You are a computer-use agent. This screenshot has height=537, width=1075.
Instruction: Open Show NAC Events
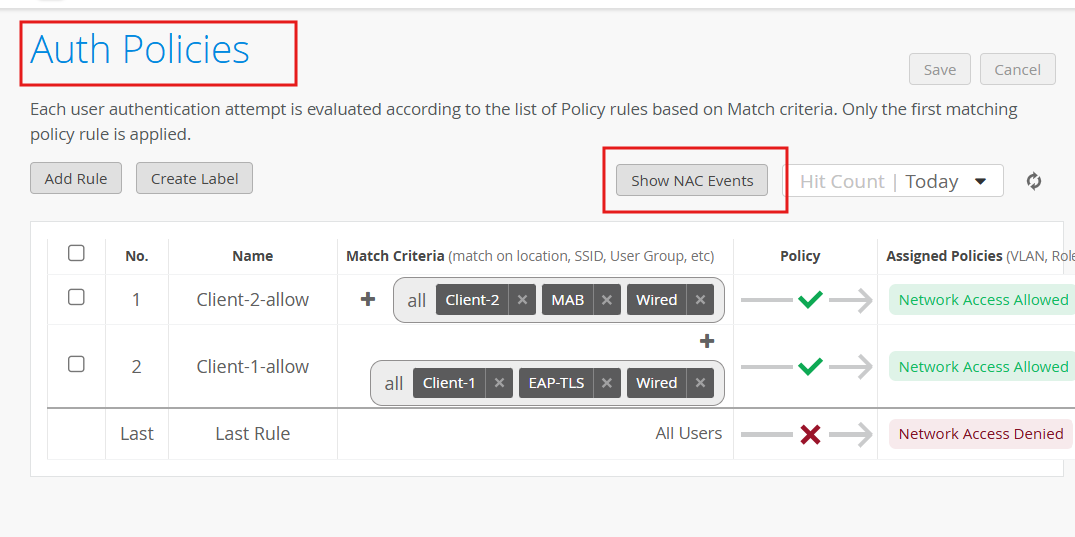click(x=692, y=181)
